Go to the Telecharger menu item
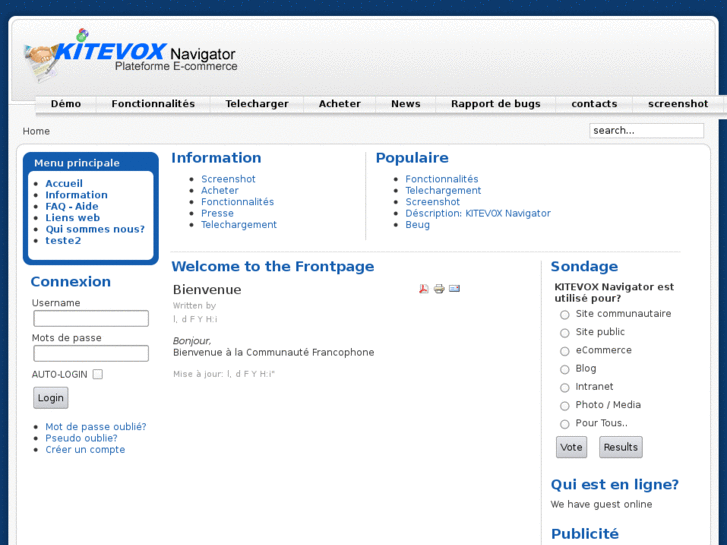 pos(257,104)
